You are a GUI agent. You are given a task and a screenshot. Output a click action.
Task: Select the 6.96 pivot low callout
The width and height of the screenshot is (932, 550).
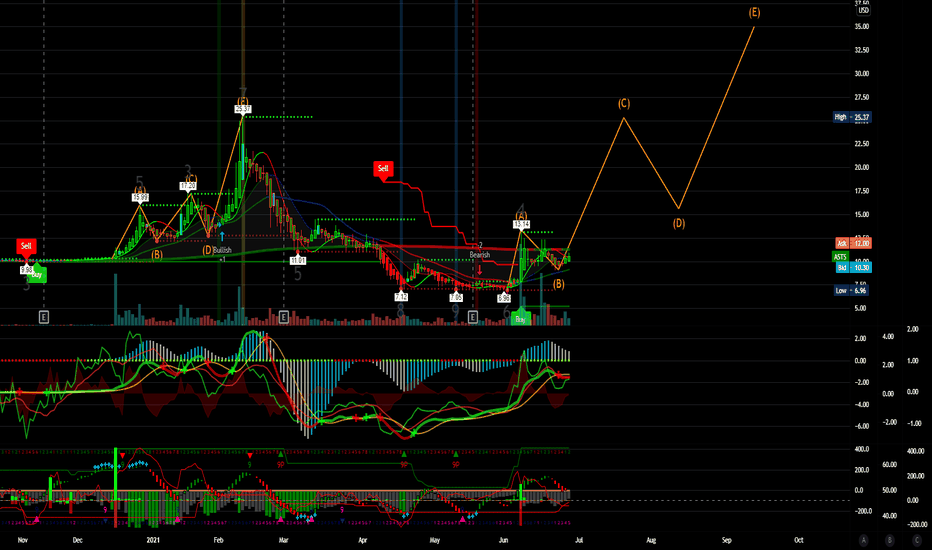tap(504, 297)
